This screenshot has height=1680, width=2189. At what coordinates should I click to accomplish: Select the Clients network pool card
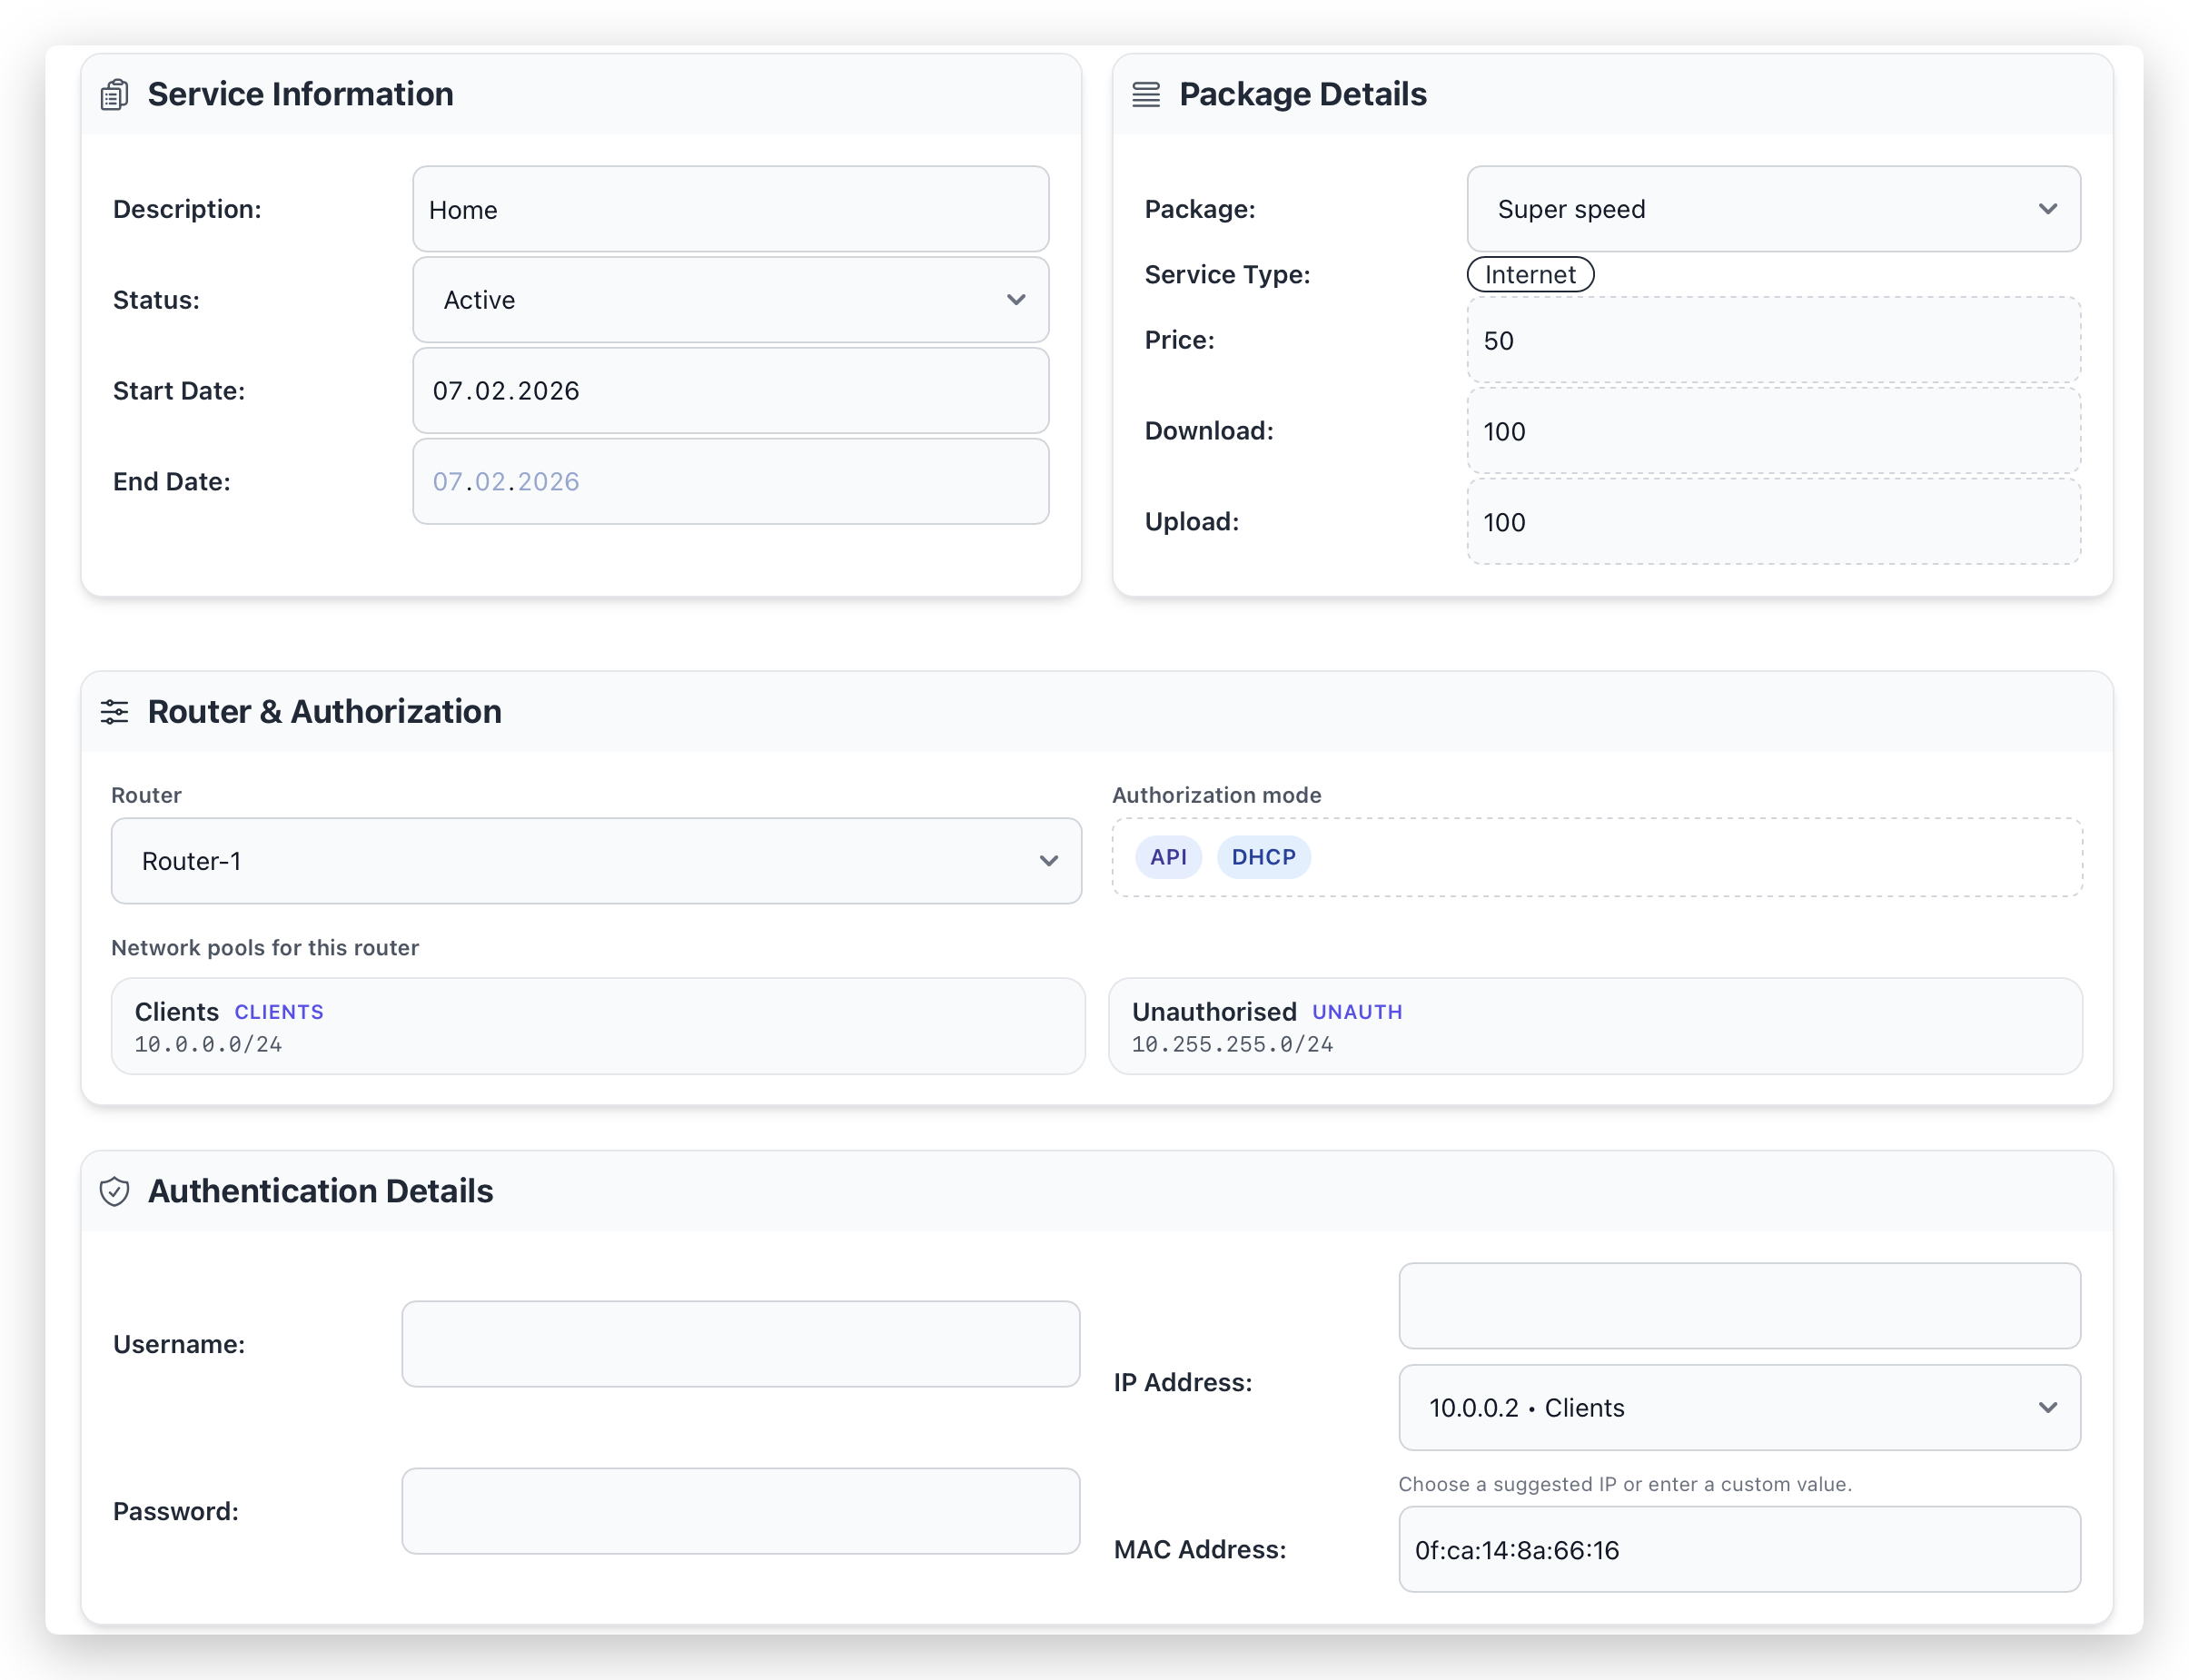coord(597,1026)
